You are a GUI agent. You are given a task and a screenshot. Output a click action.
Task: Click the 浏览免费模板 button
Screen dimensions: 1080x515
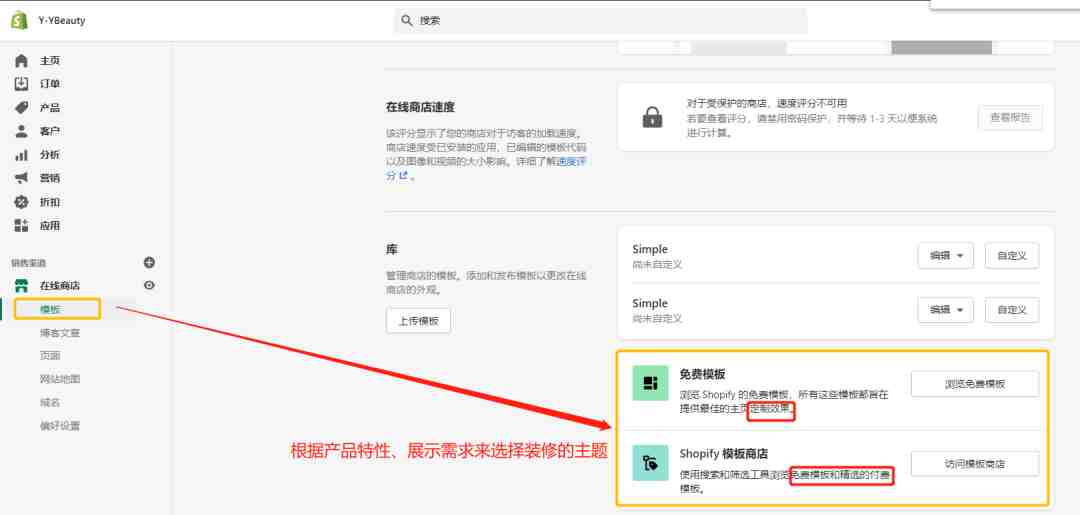(975, 384)
